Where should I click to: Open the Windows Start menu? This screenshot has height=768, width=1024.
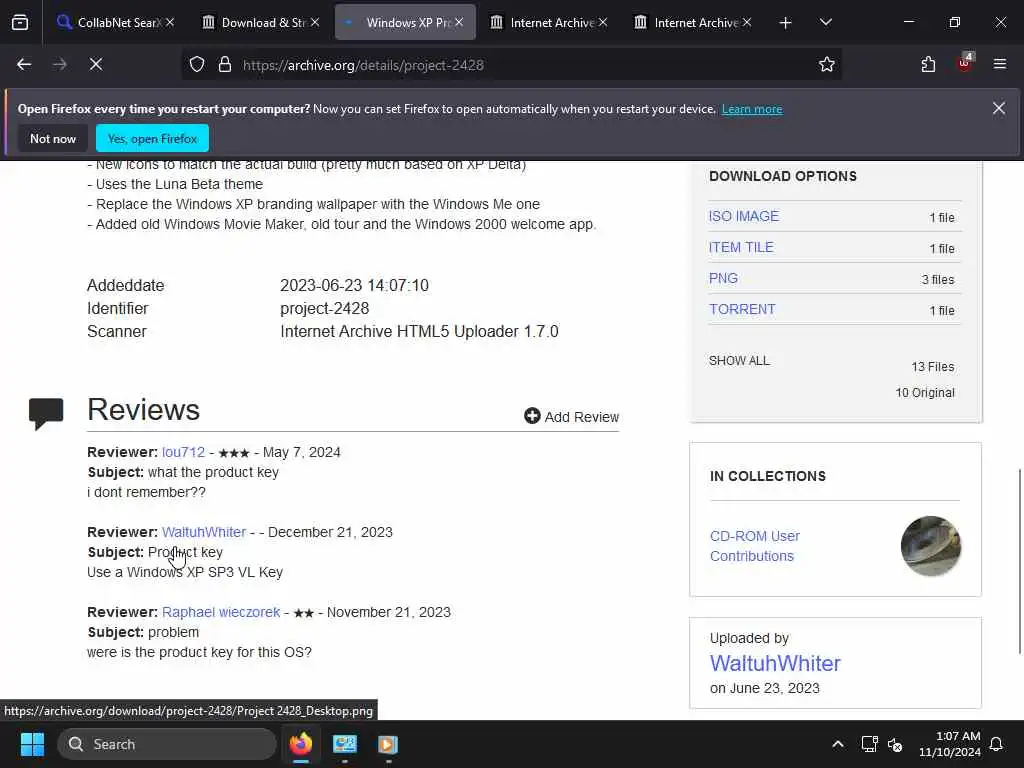[x=32, y=744]
